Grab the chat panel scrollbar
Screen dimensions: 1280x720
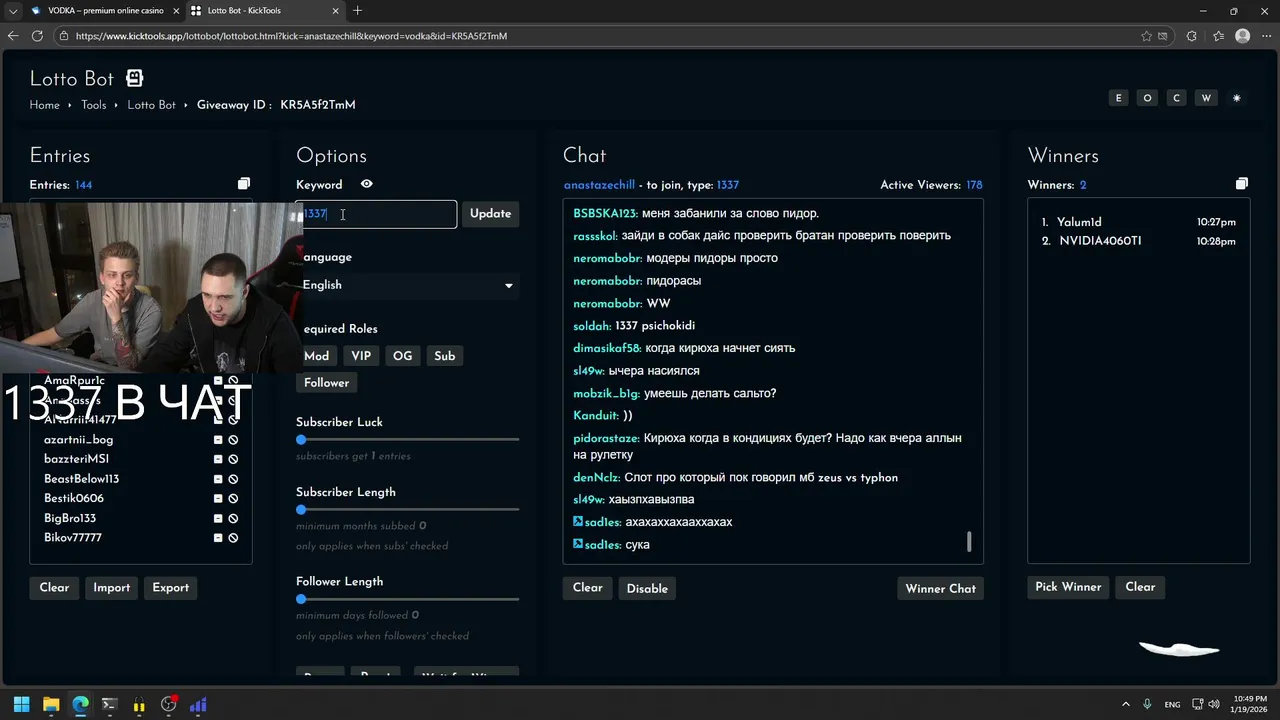click(x=969, y=541)
